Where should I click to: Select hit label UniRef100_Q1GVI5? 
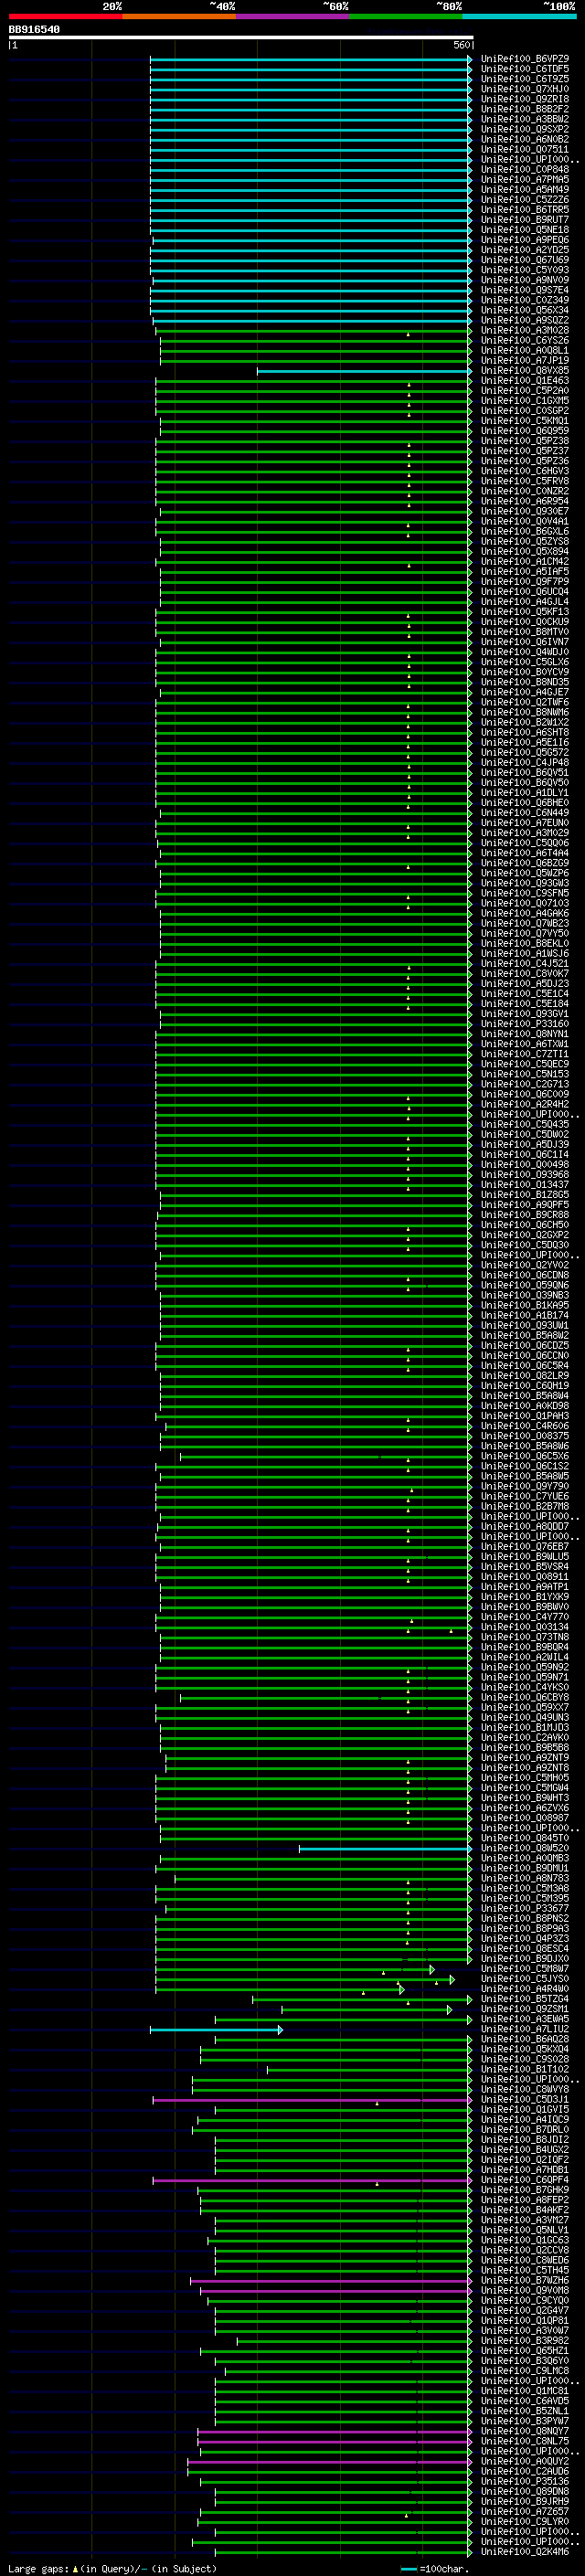525,2109
